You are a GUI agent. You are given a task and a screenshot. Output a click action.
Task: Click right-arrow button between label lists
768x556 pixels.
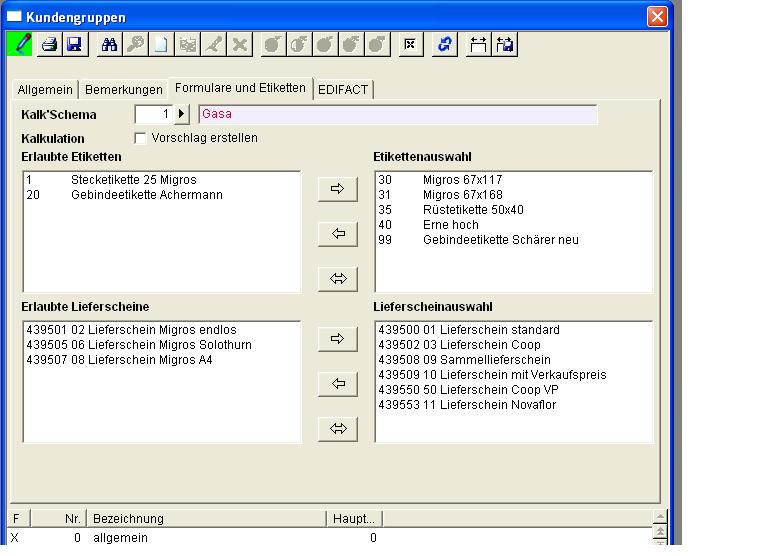tap(337, 189)
